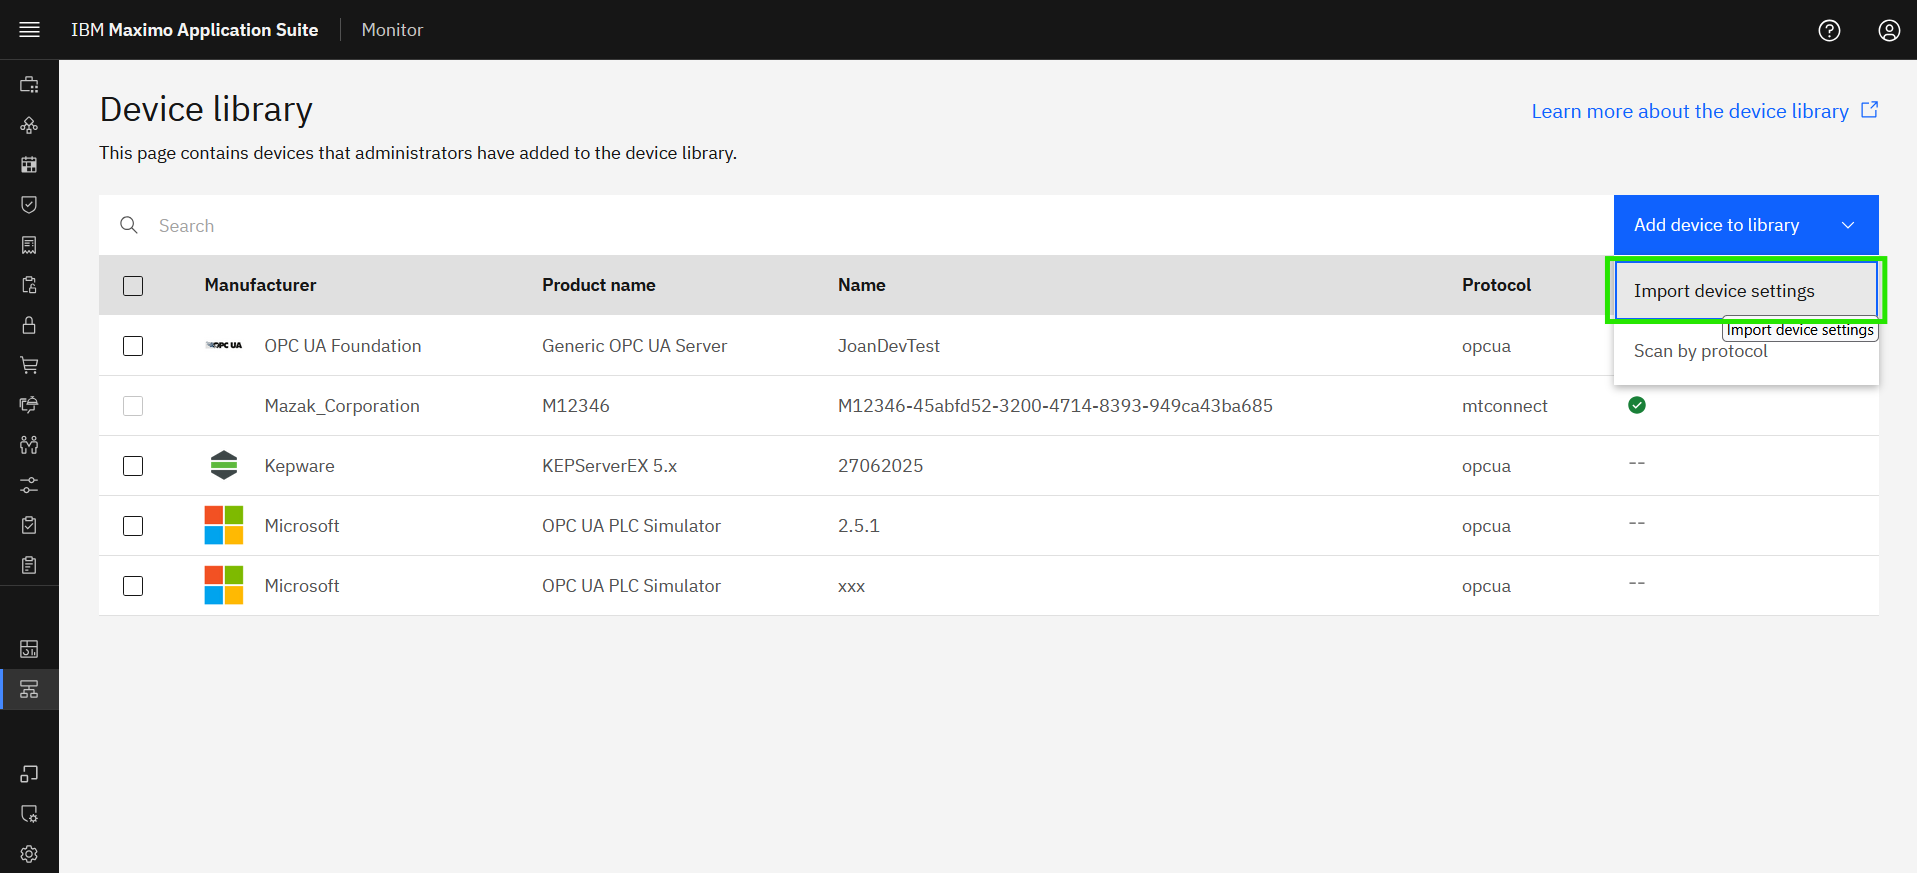The width and height of the screenshot is (1917, 873).
Task: Click the Name column header
Action: (862, 285)
